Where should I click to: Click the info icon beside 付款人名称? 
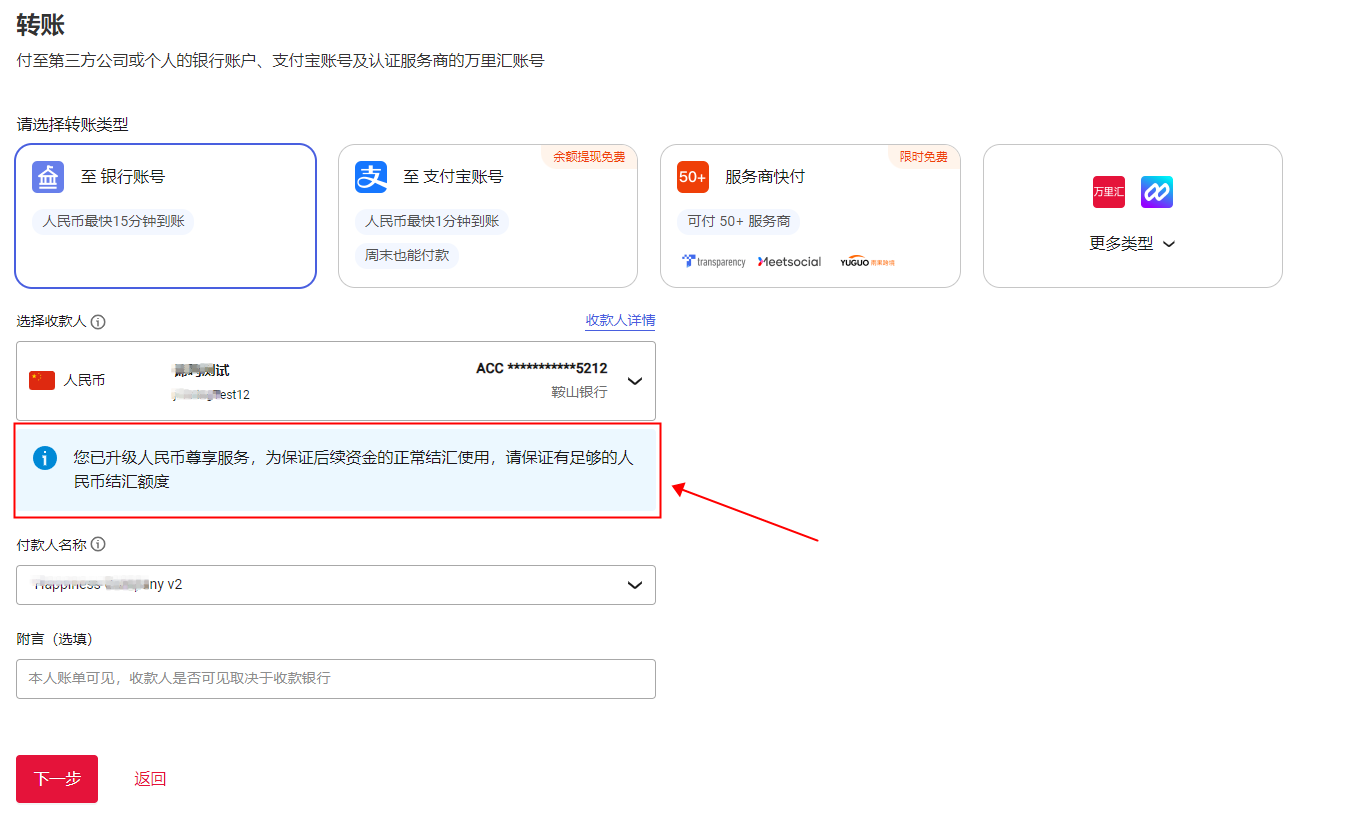click(x=98, y=543)
